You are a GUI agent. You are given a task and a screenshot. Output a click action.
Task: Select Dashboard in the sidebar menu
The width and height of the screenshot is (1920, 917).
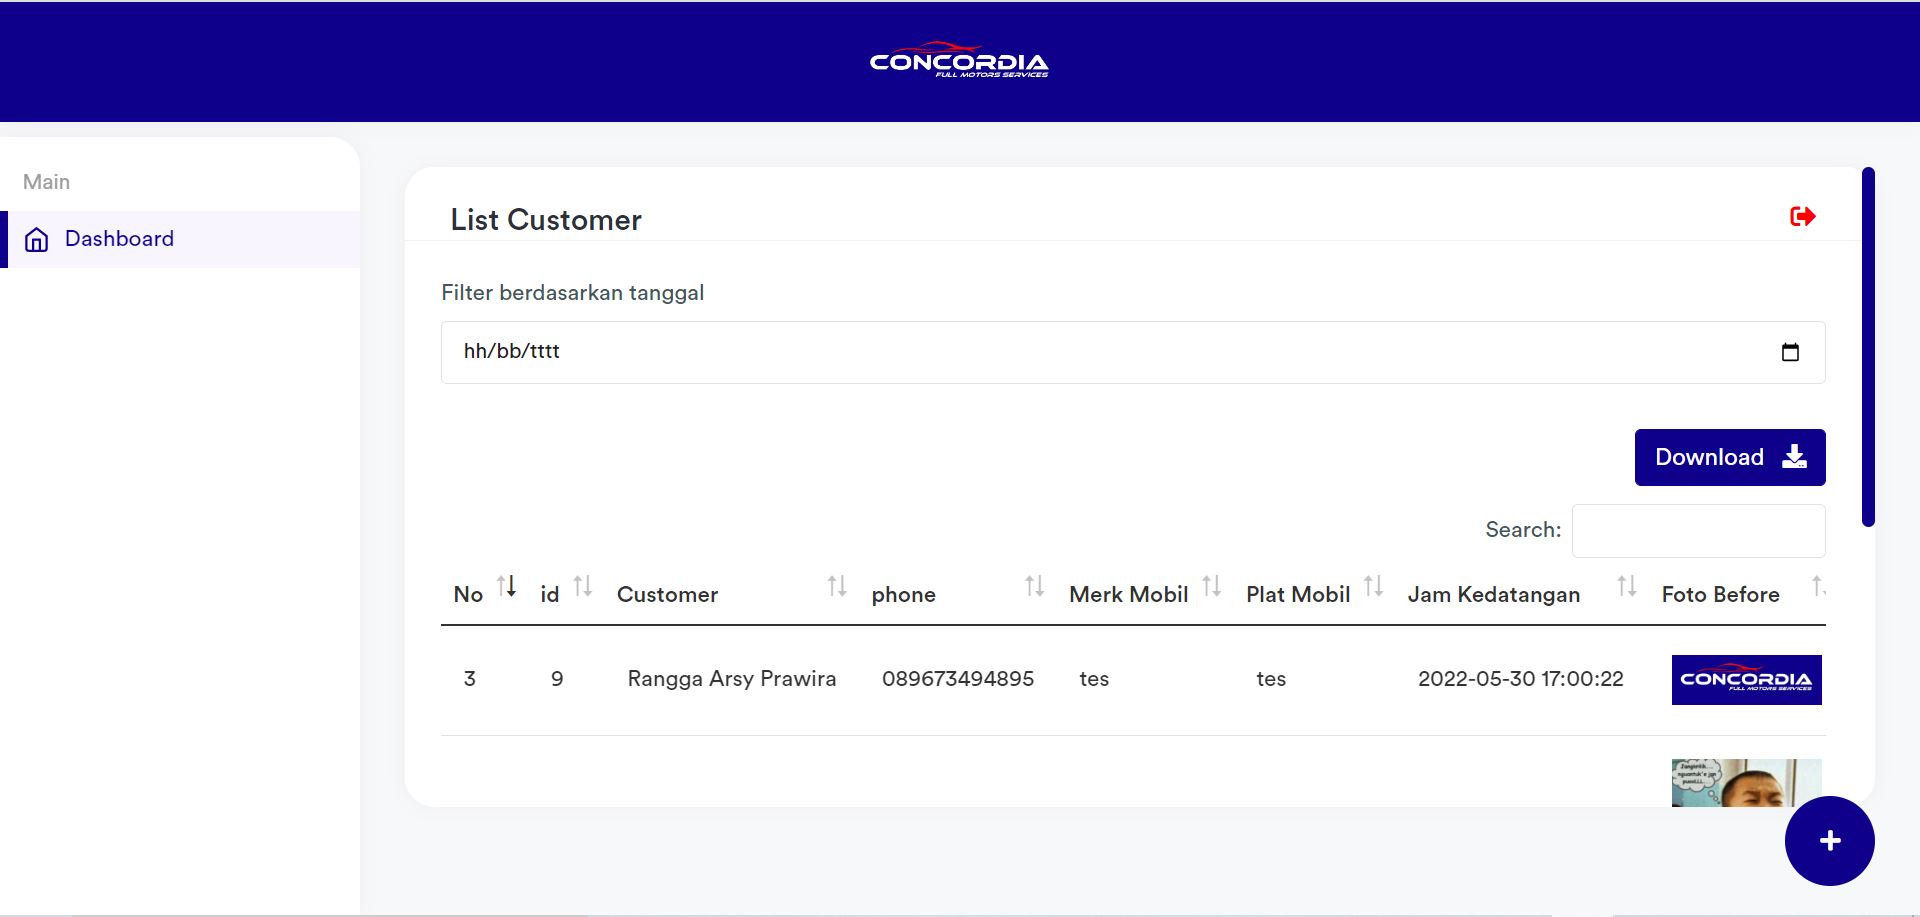119,239
